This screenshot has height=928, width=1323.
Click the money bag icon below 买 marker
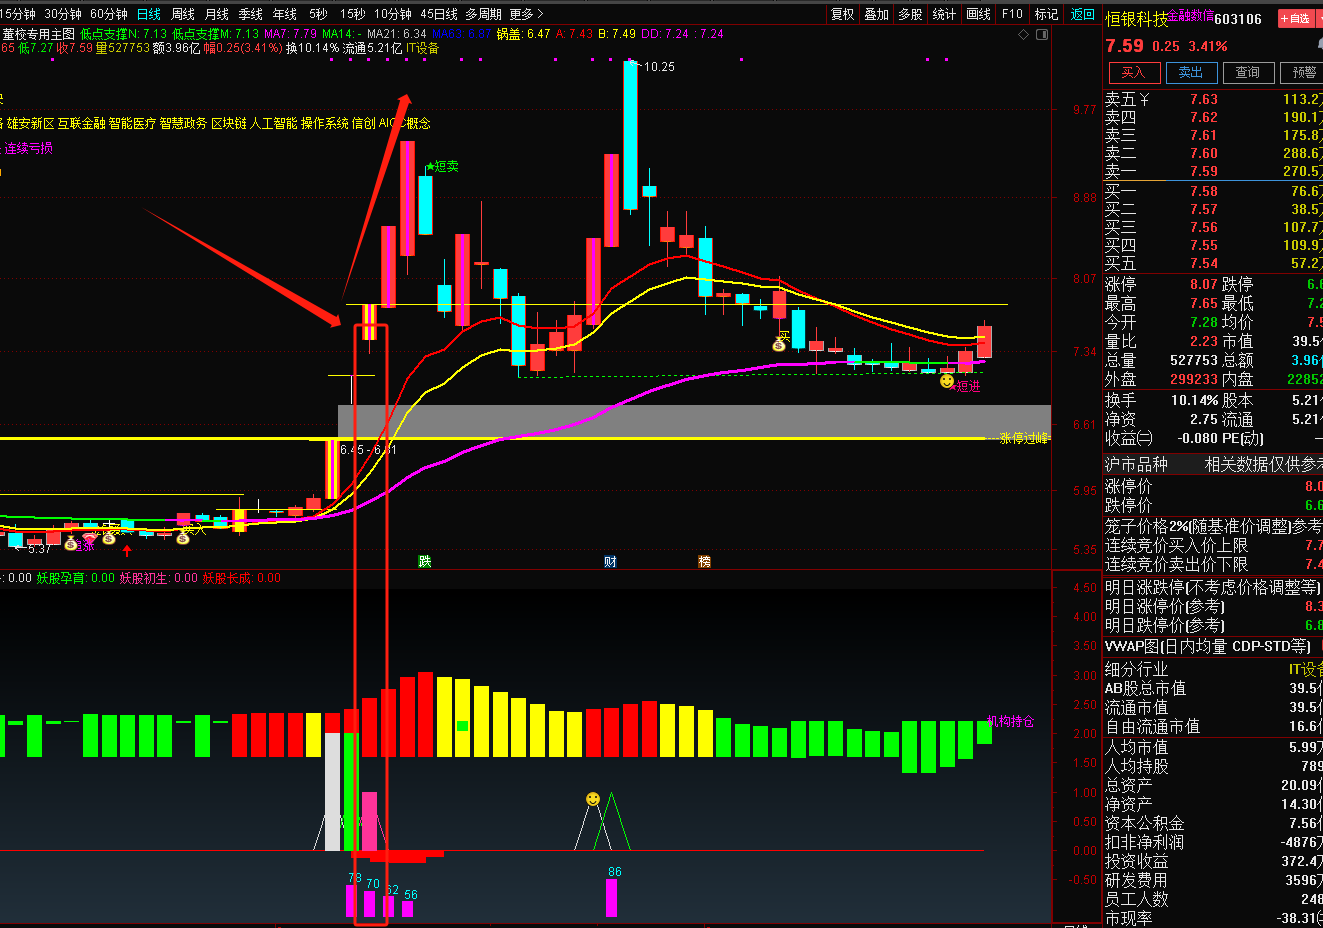(x=779, y=344)
